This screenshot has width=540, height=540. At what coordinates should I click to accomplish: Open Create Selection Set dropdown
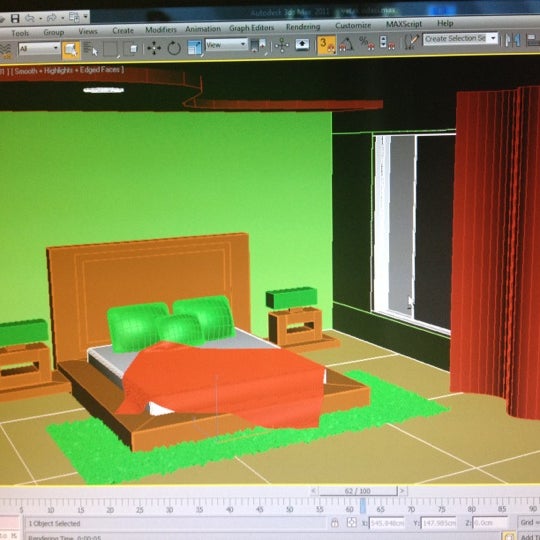[460, 39]
